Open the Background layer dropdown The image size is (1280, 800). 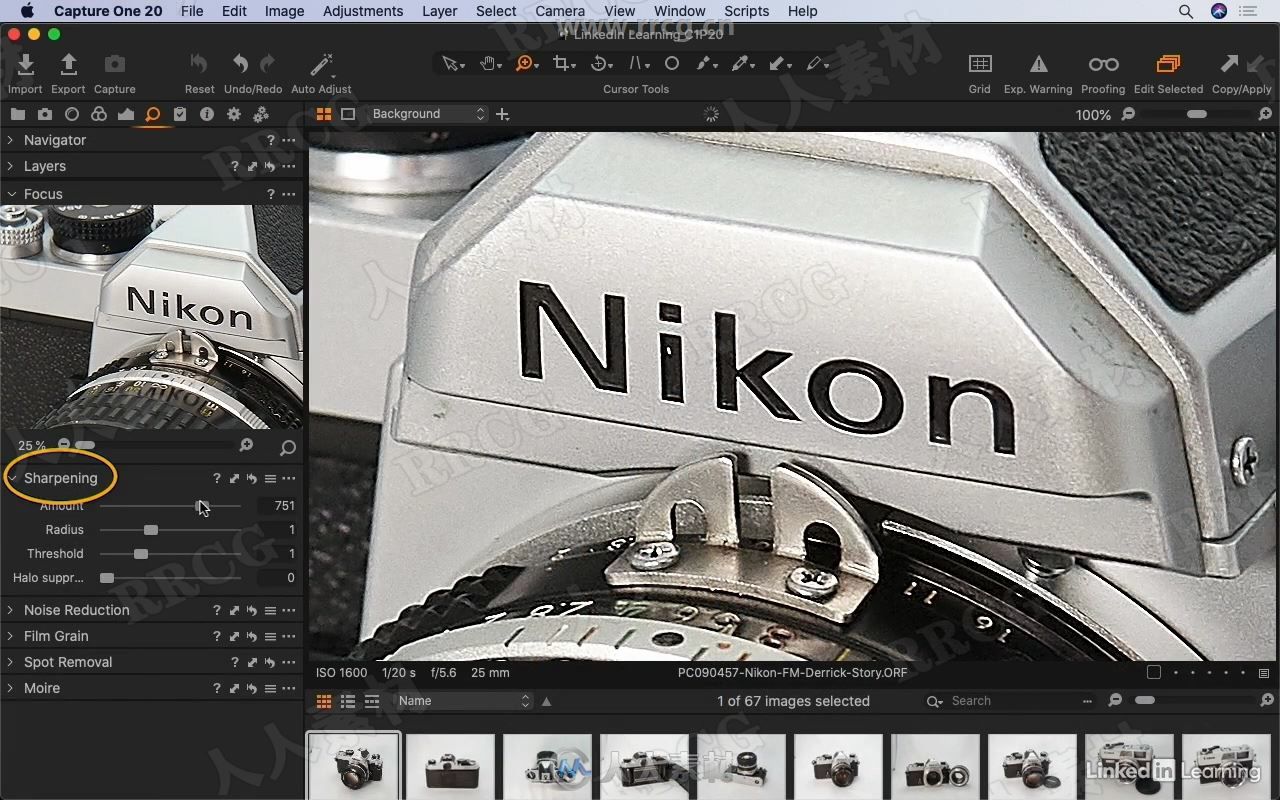427,114
